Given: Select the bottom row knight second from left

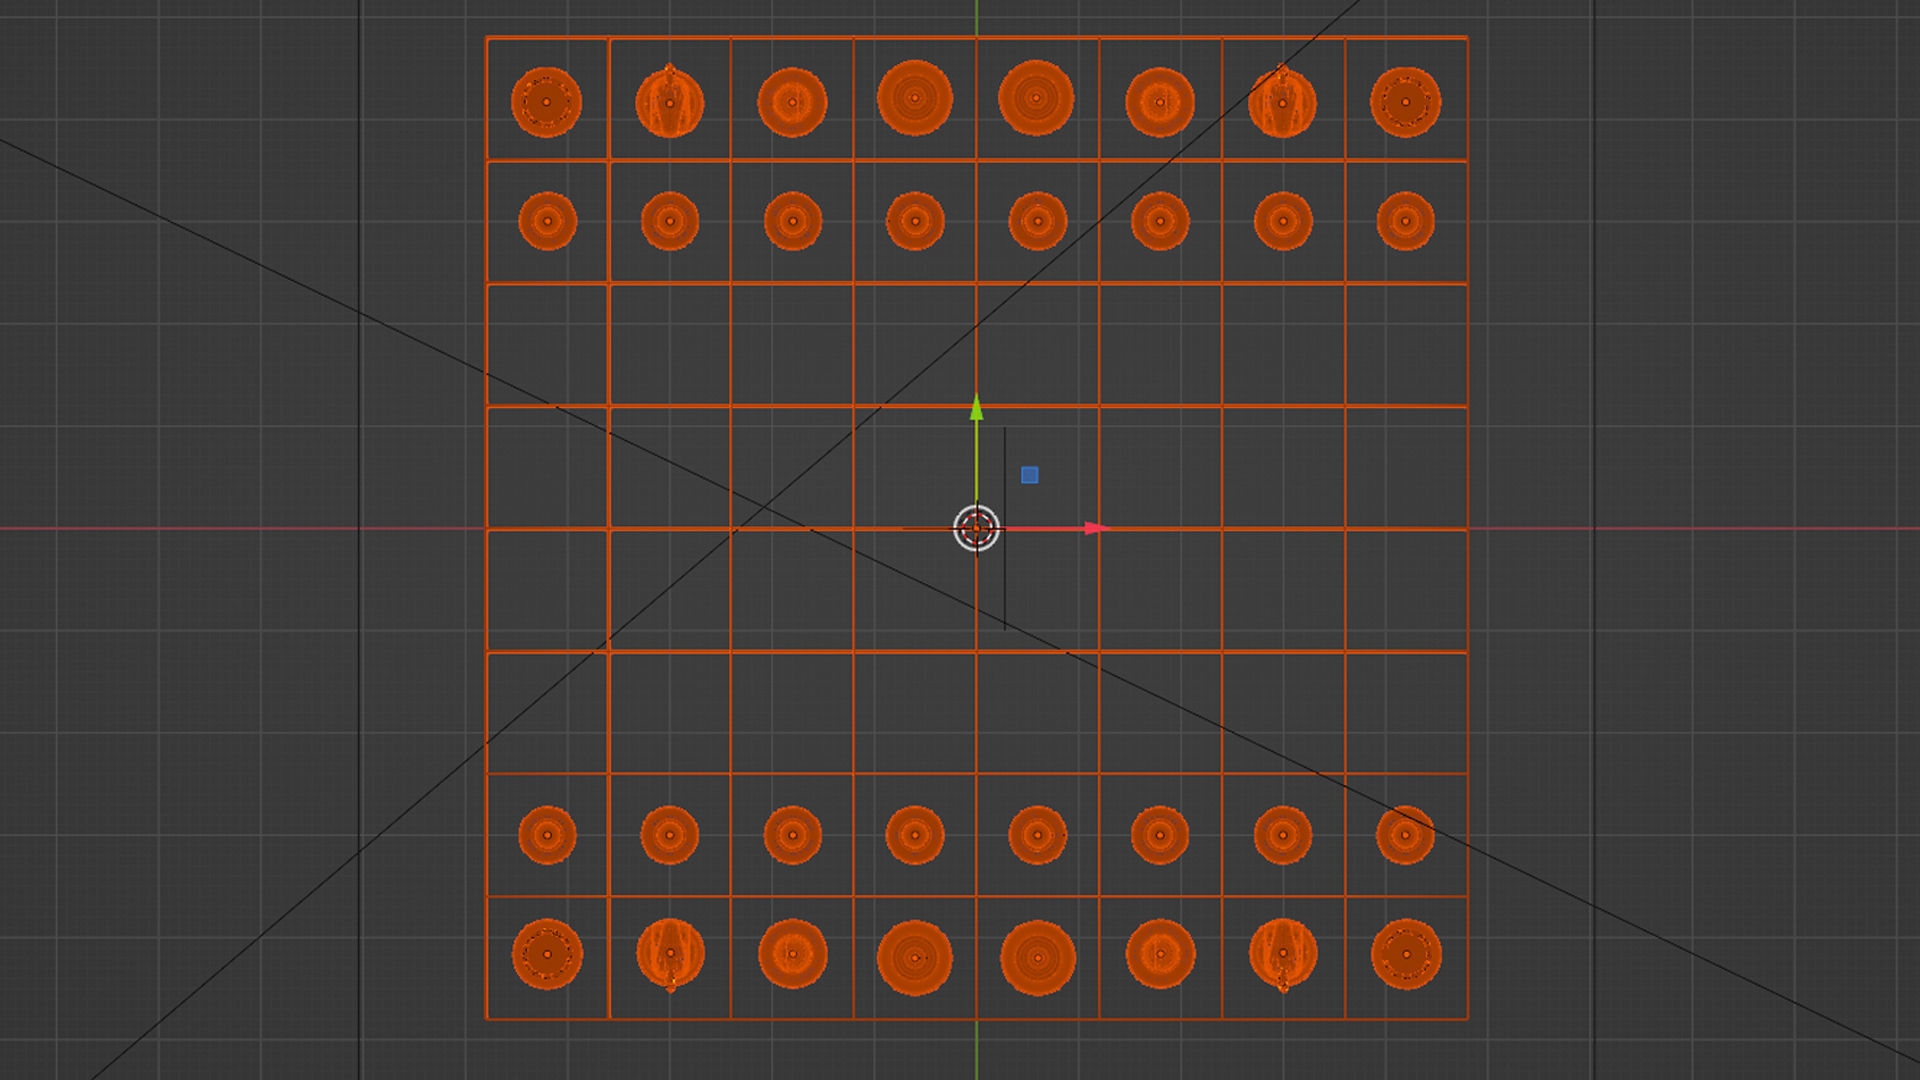Looking at the screenshot, I should tap(670, 953).
